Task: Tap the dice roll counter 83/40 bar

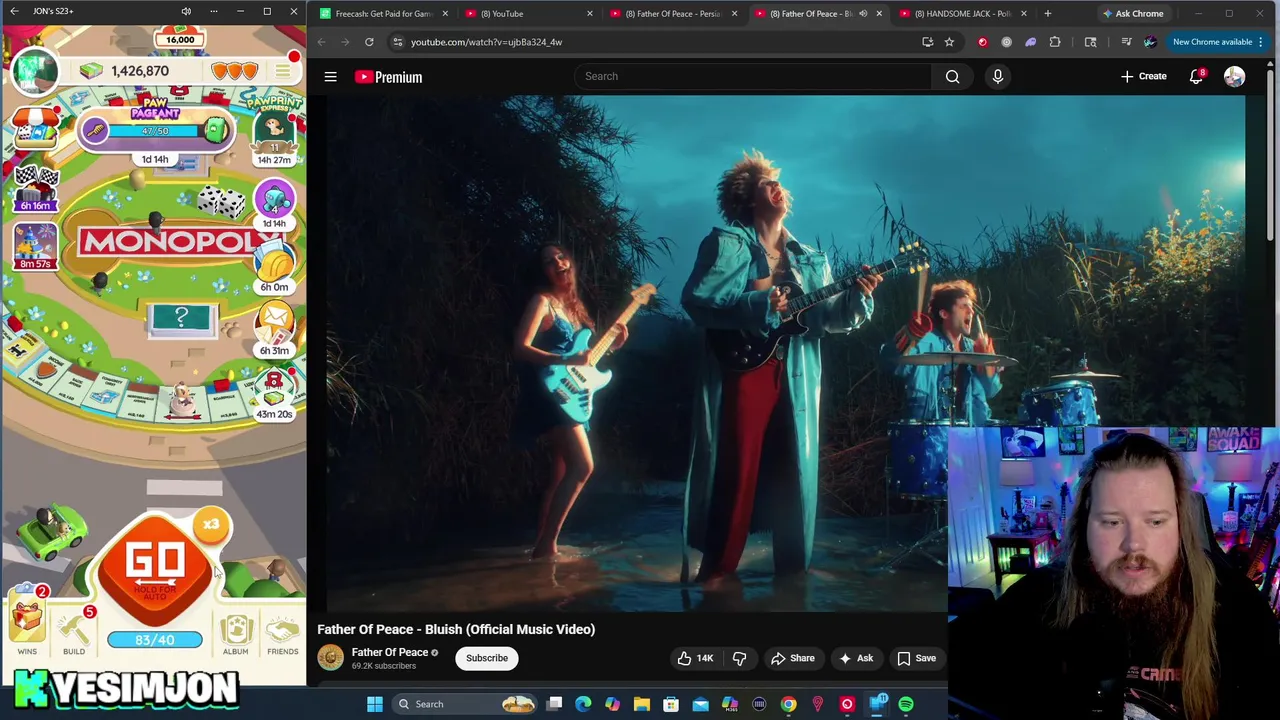Action: 155,640
